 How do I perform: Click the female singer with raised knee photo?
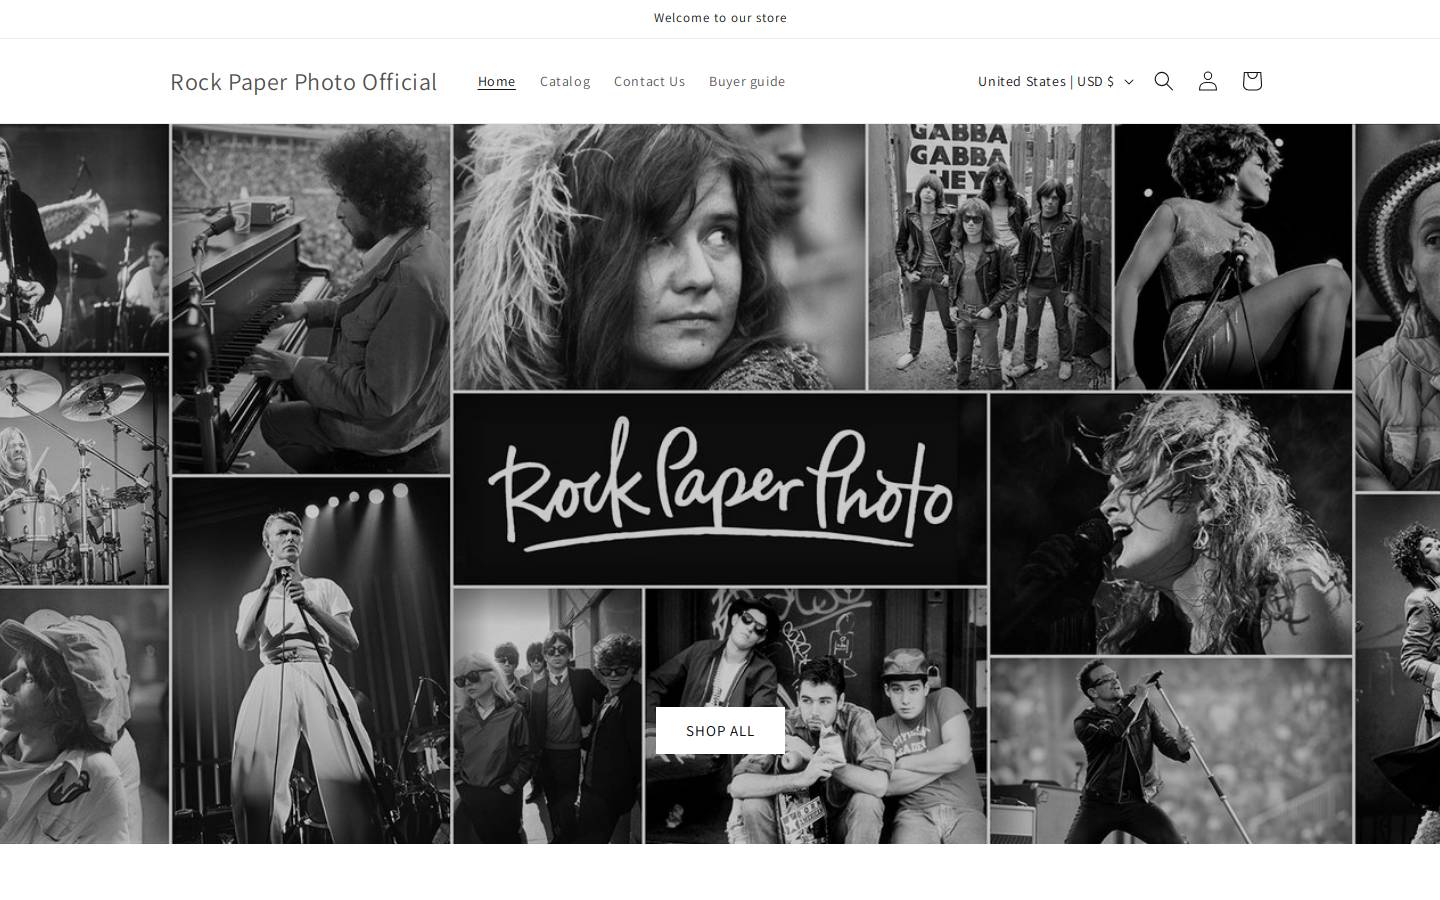tap(1233, 256)
